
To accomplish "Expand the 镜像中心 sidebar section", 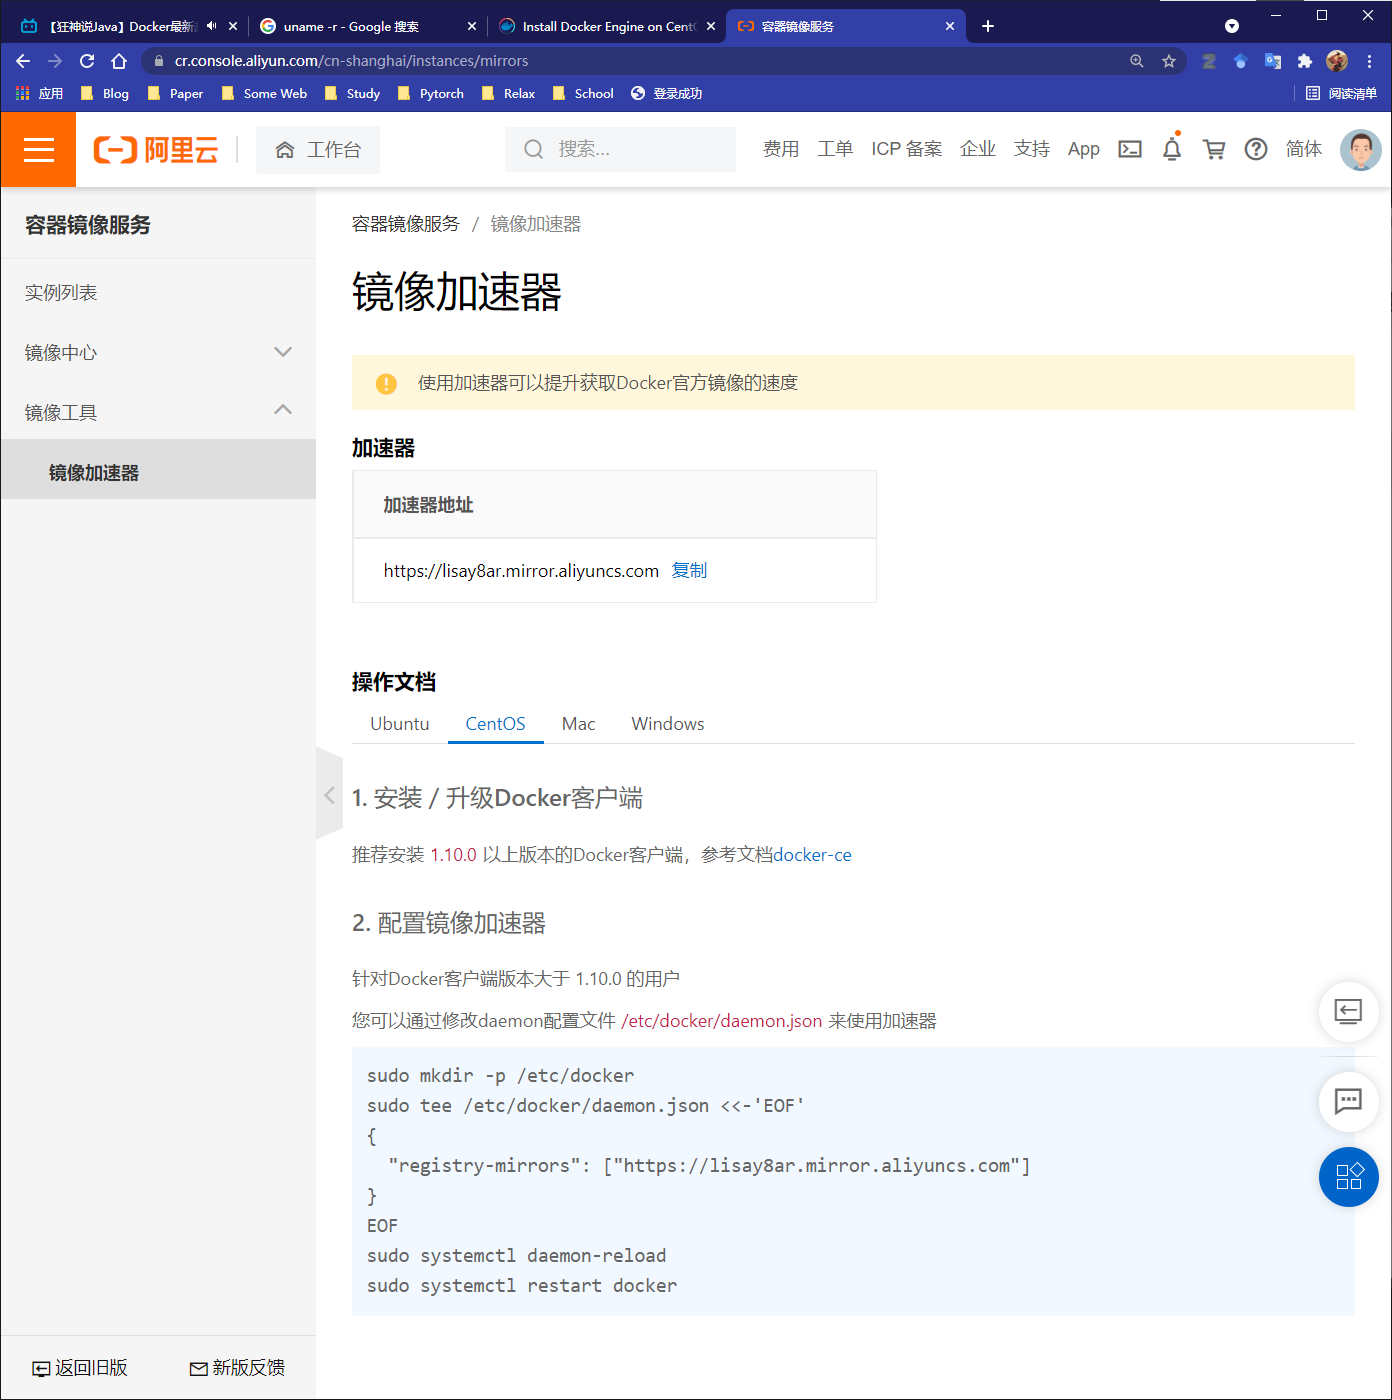I will click(x=283, y=352).
